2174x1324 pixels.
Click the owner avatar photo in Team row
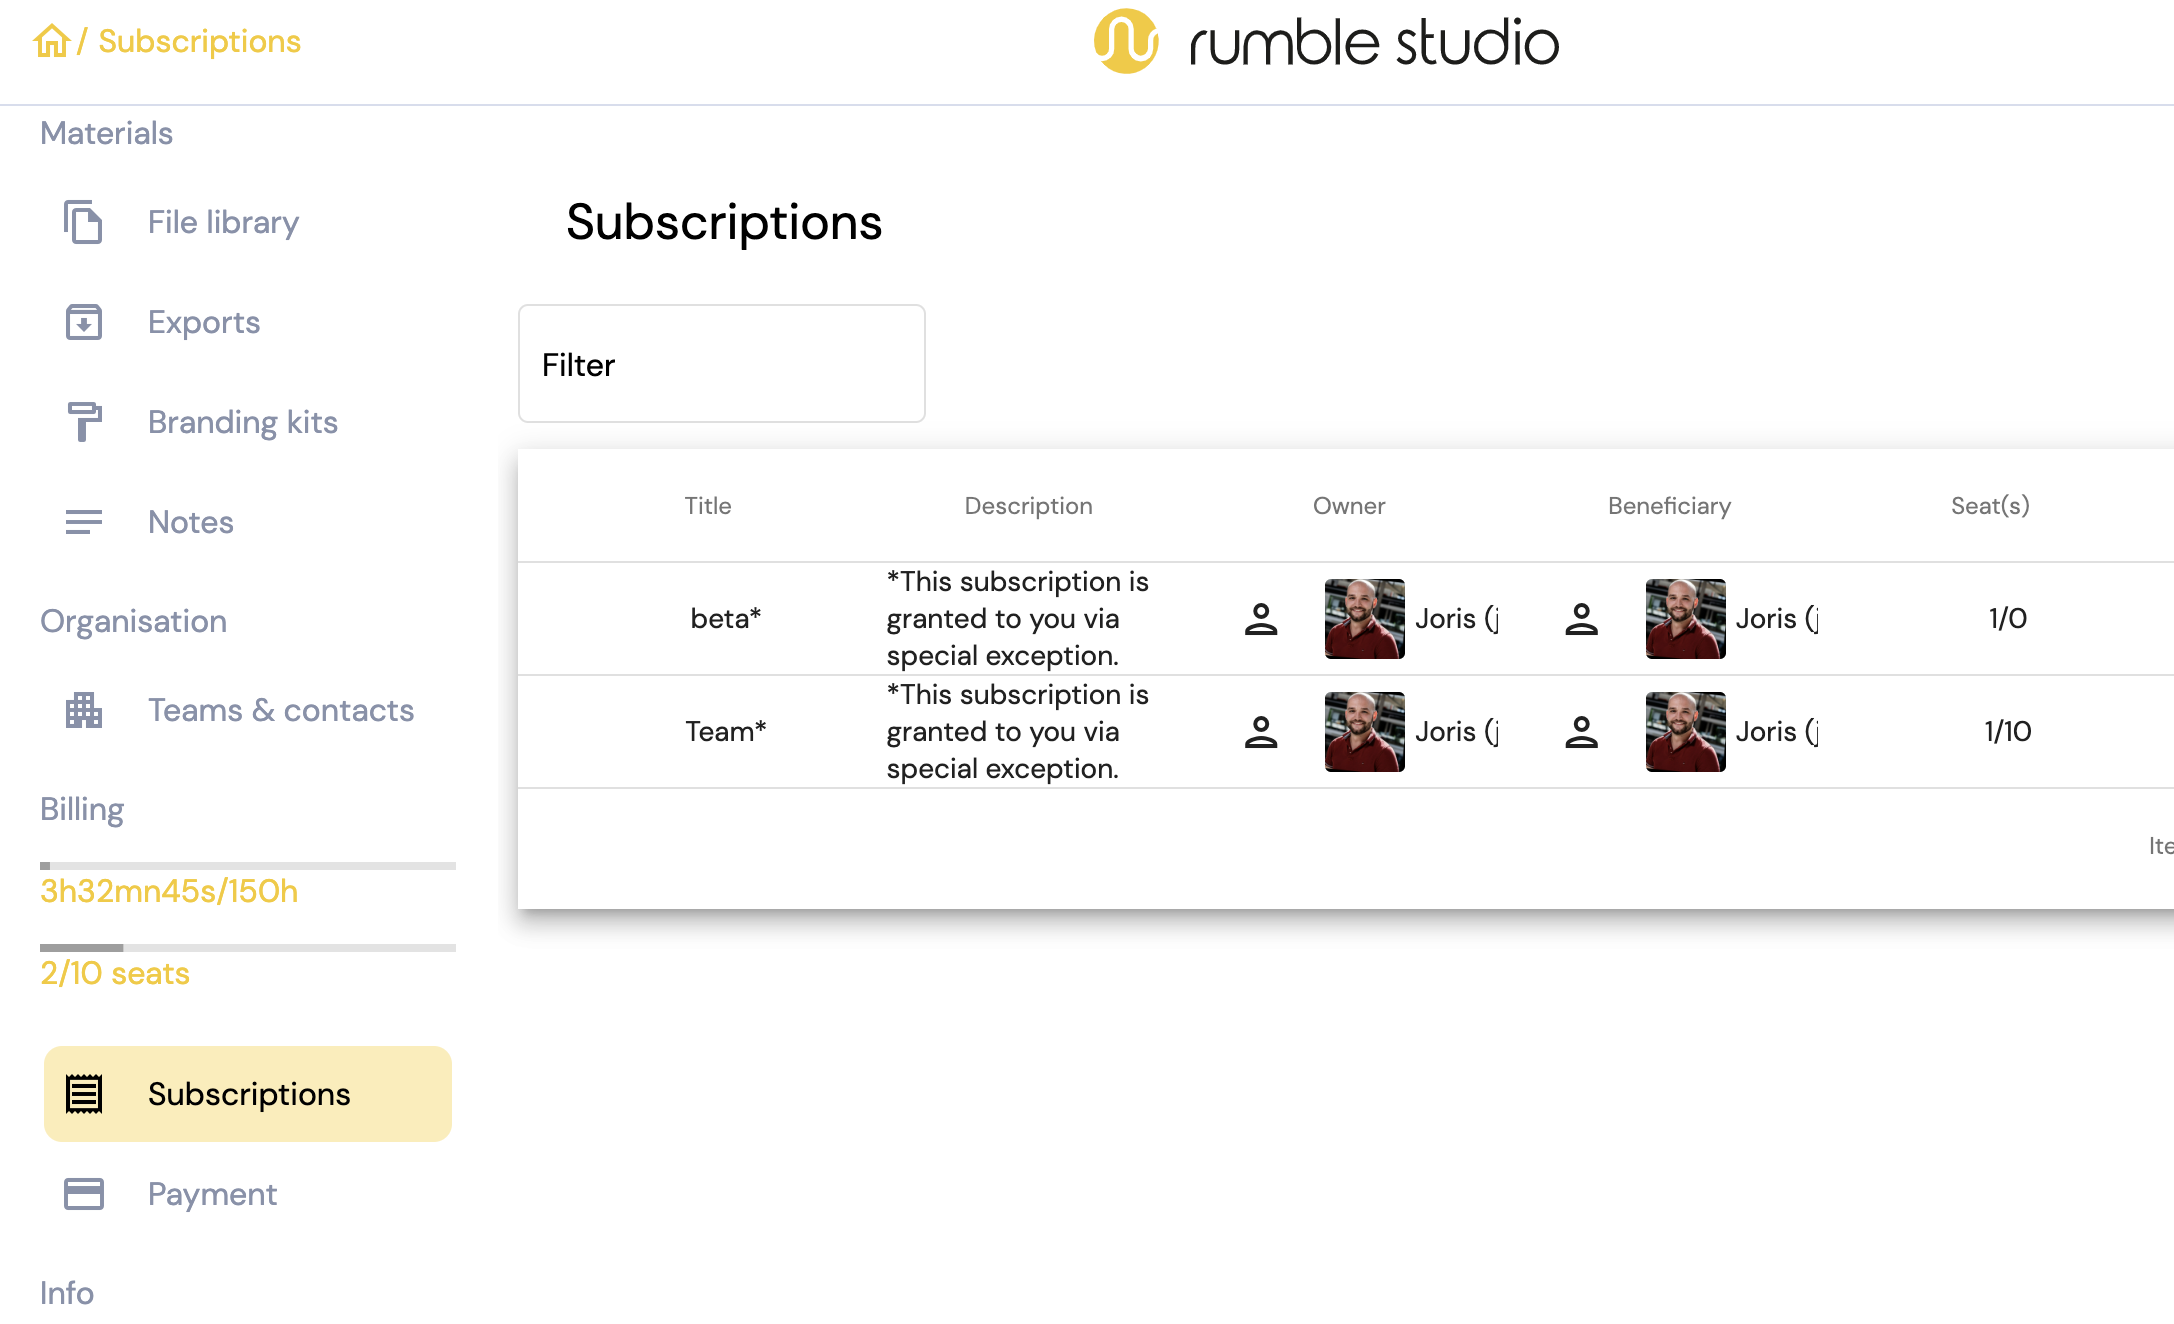coord(1364,732)
